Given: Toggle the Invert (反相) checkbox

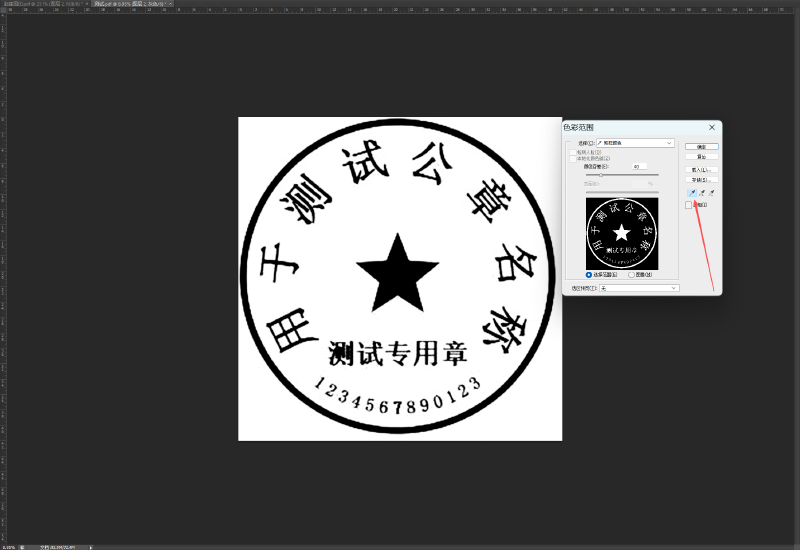Looking at the screenshot, I should [688, 205].
